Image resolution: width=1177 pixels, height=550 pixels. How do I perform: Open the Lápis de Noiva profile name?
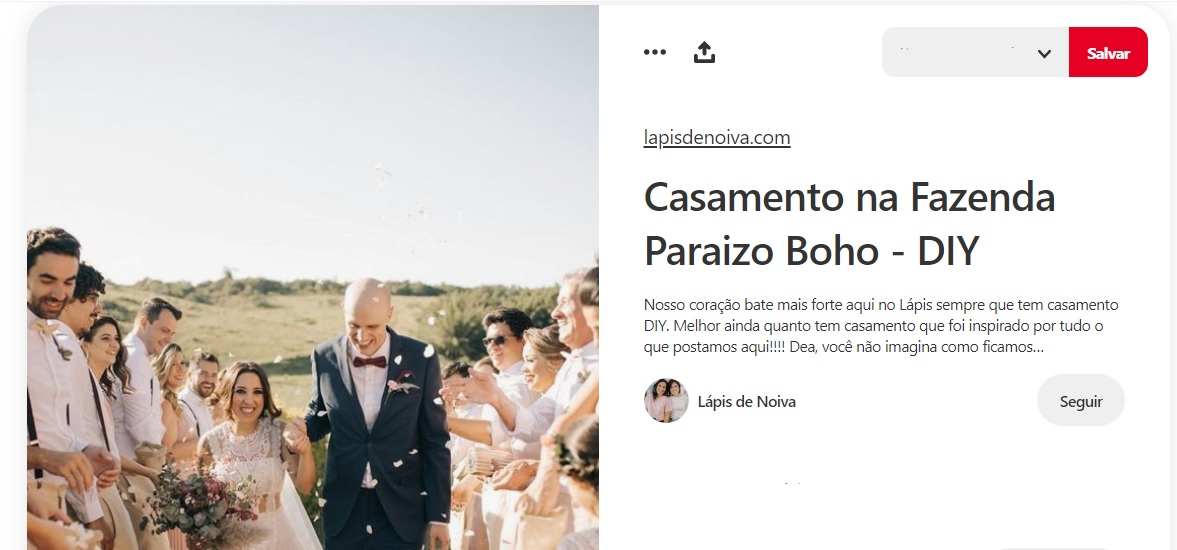(747, 401)
